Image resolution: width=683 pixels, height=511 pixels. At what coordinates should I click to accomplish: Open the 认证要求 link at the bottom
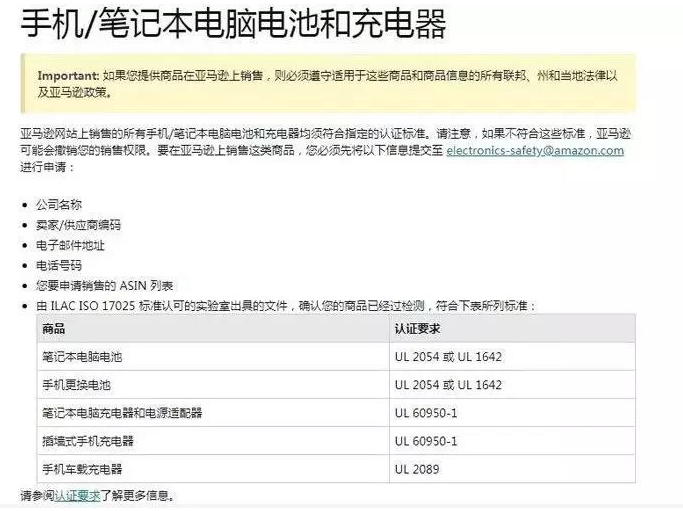point(77,495)
